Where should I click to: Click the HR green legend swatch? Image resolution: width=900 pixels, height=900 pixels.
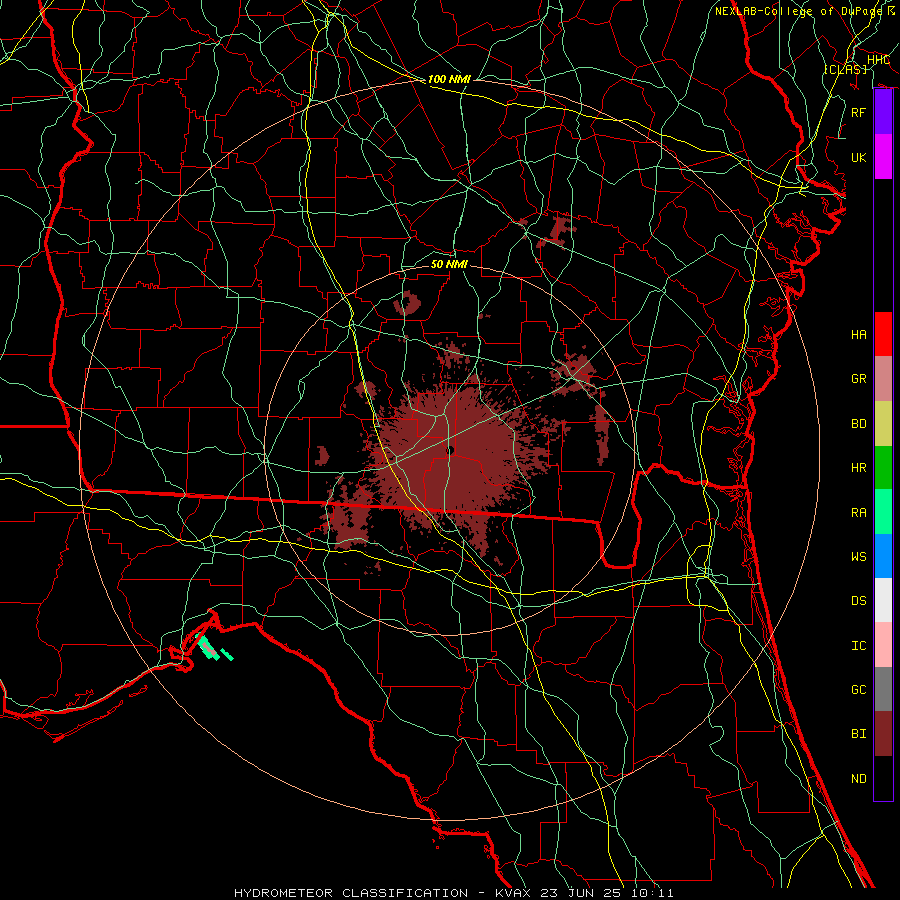click(x=883, y=467)
